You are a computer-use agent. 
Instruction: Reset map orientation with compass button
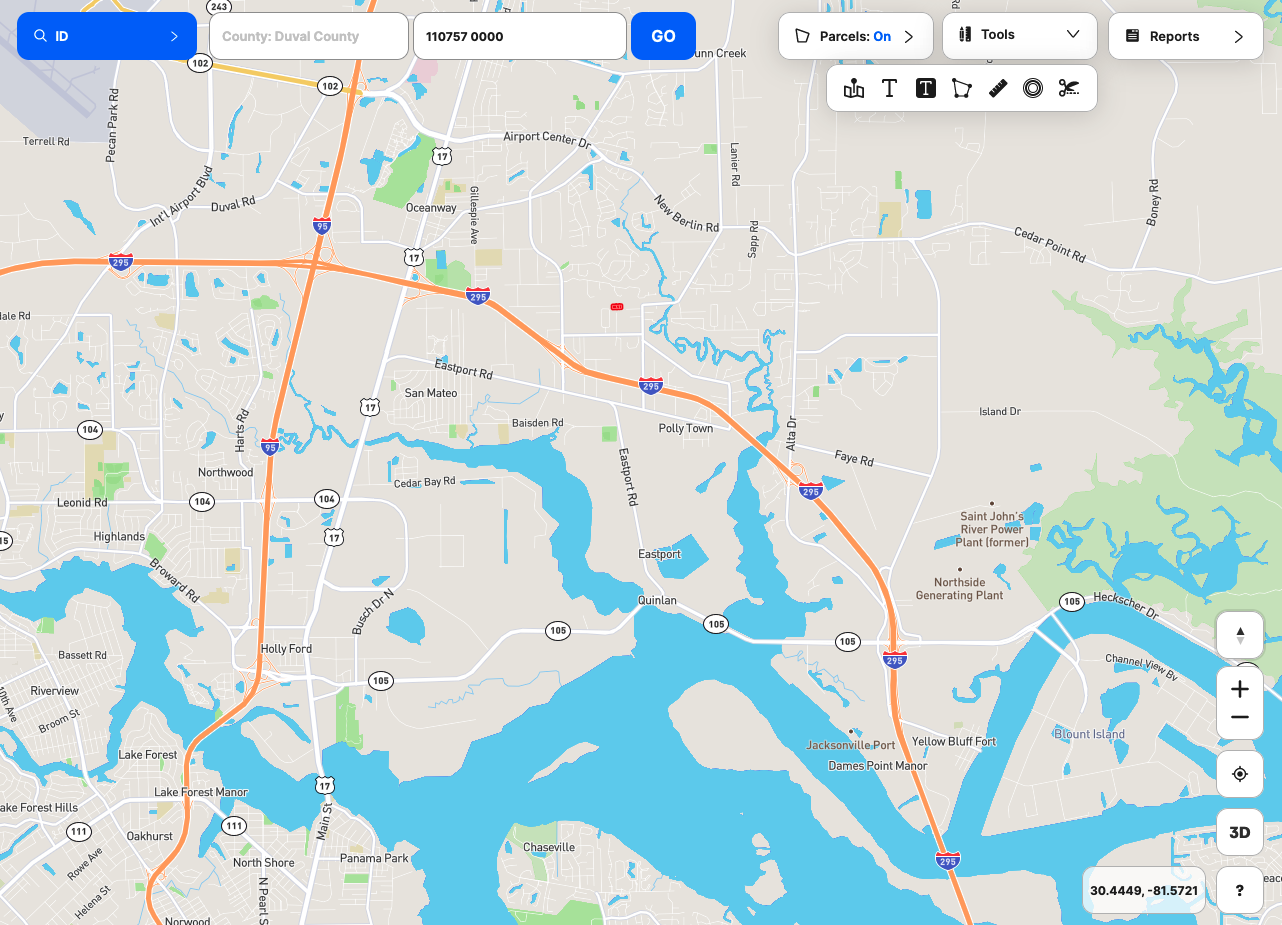pos(1240,635)
